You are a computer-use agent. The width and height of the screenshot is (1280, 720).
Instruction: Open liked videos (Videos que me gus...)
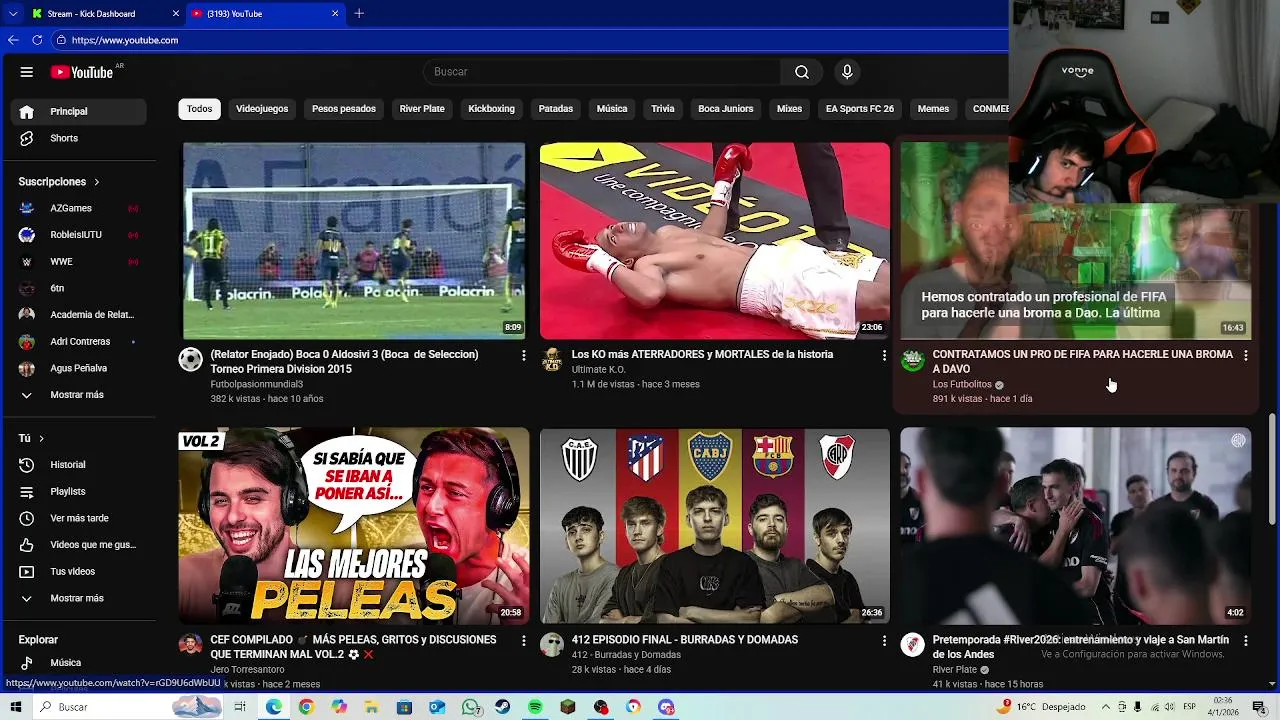pos(78,545)
